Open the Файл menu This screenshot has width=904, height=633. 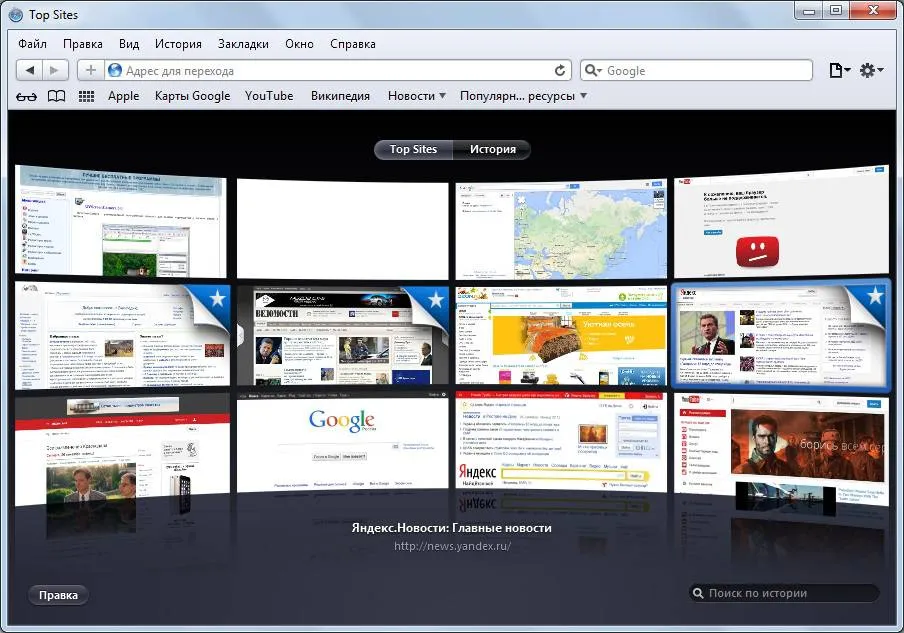coord(32,44)
